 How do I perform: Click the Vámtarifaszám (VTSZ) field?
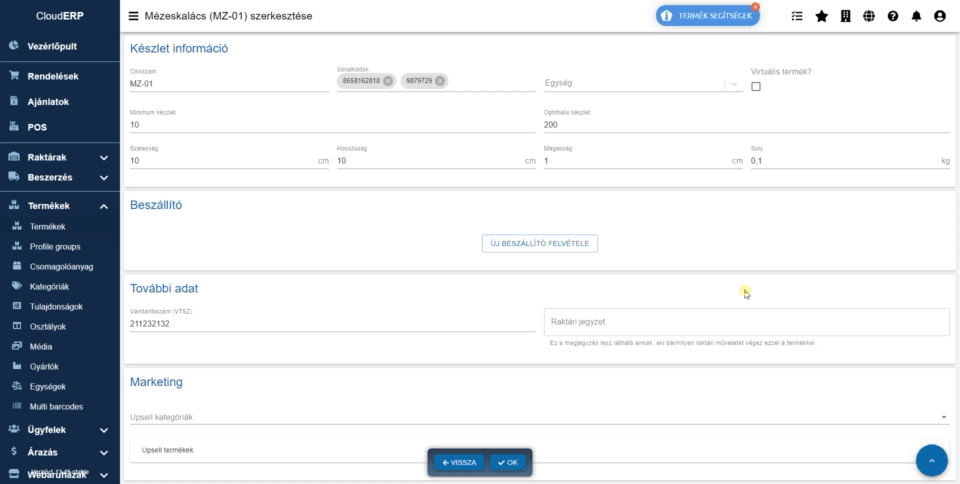[x=332, y=324]
